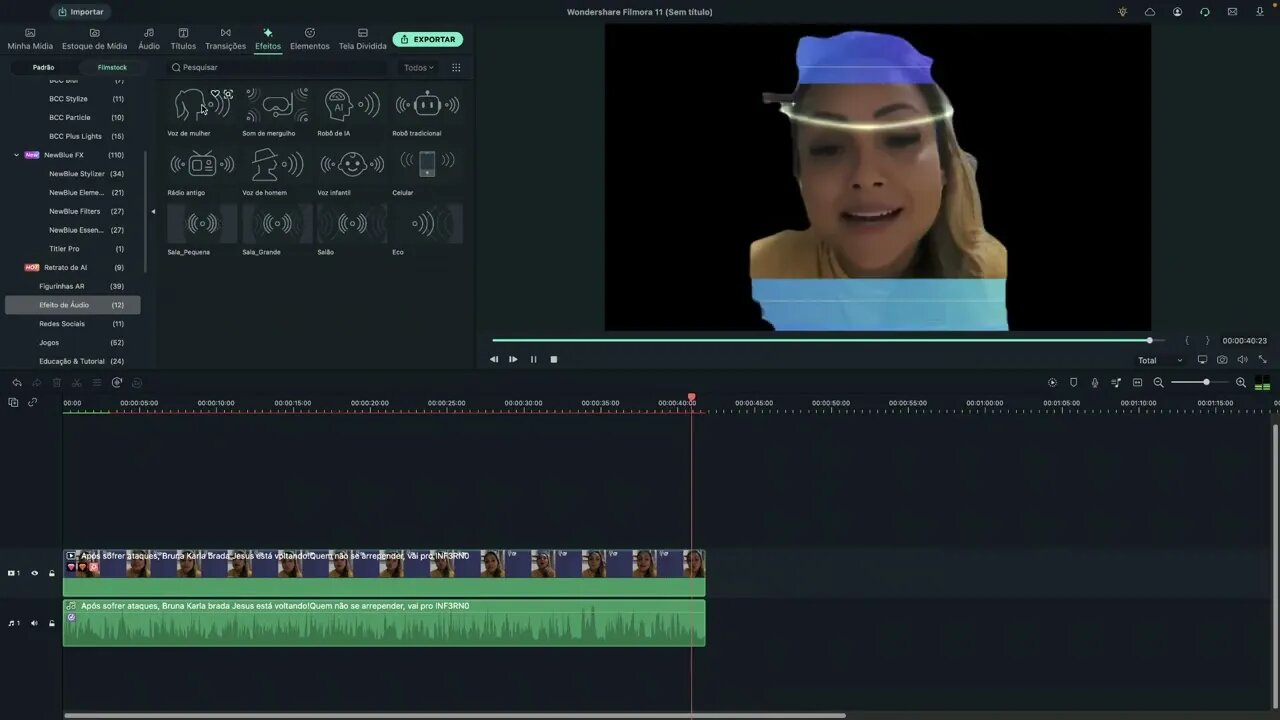Image resolution: width=1280 pixels, height=720 pixels.
Task: Stop the preview playback
Action: (553, 359)
